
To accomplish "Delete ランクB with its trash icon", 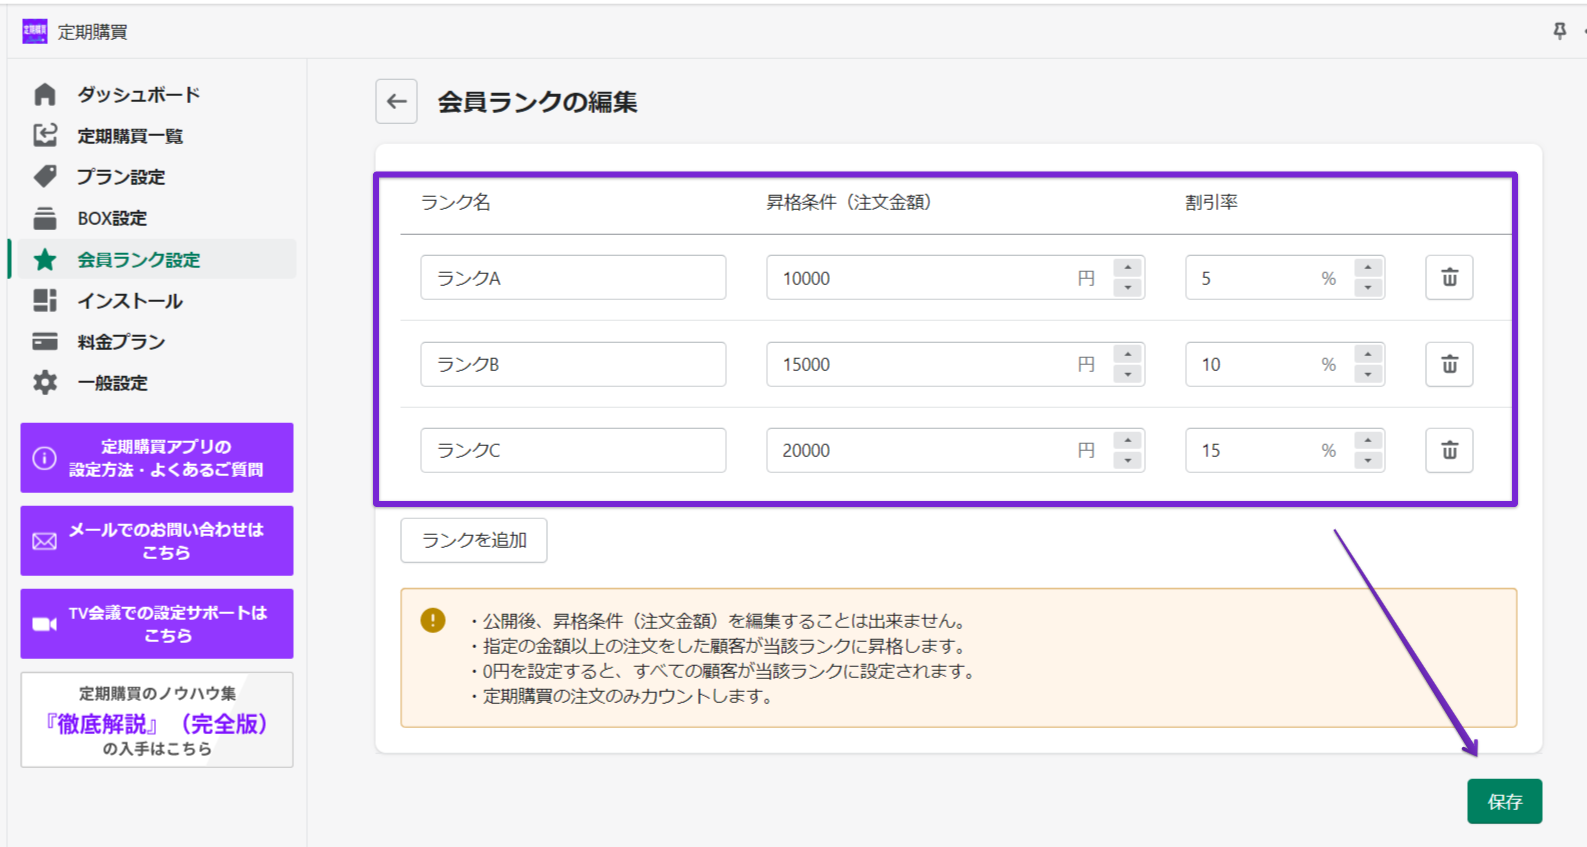I will tap(1448, 364).
